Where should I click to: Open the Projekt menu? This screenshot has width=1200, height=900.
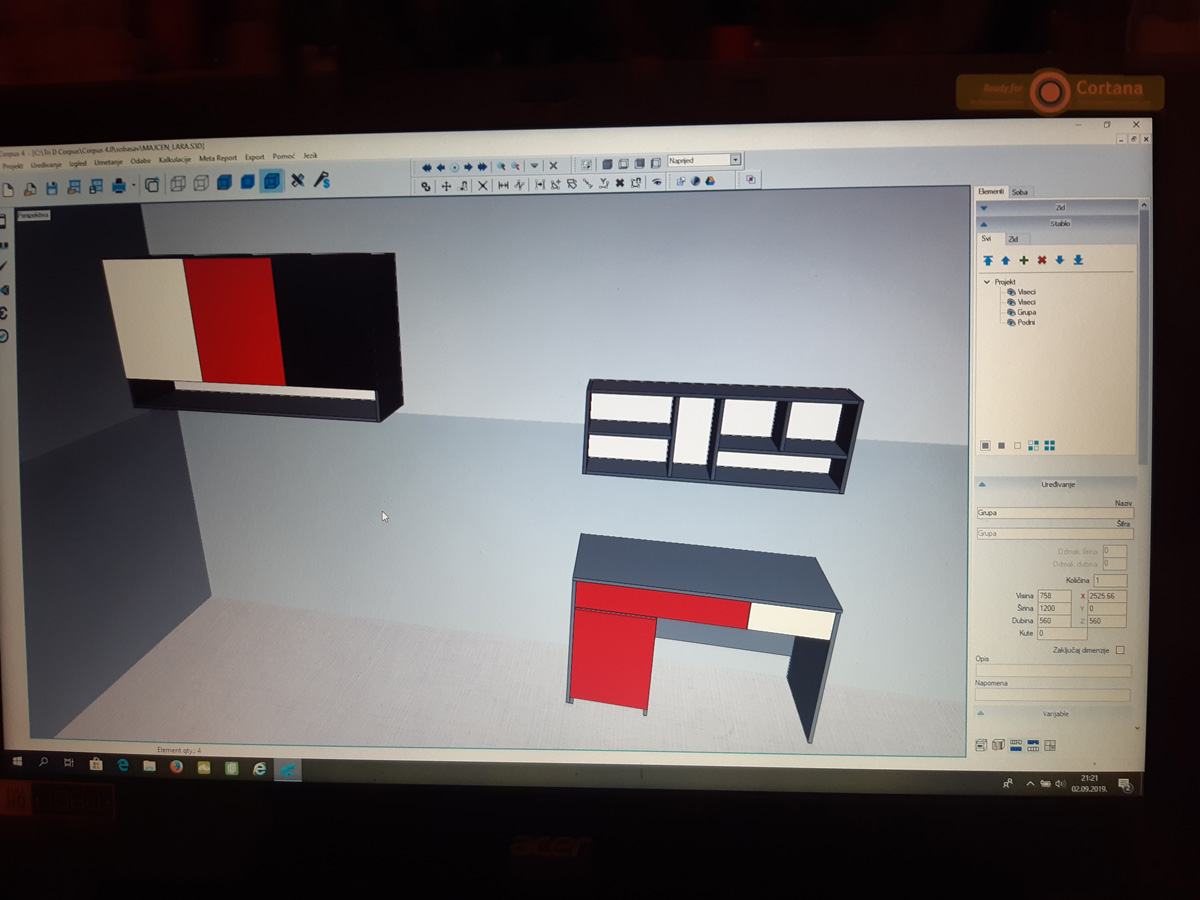click(13, 166)
